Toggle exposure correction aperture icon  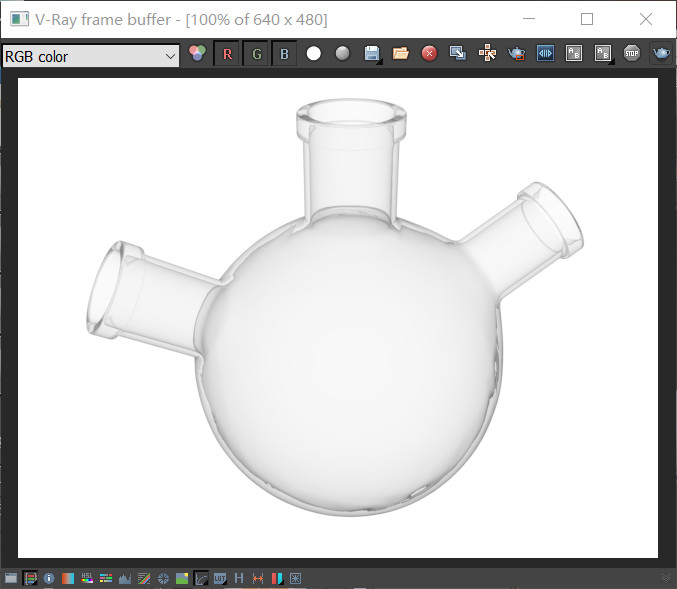(x=163, y=578)
